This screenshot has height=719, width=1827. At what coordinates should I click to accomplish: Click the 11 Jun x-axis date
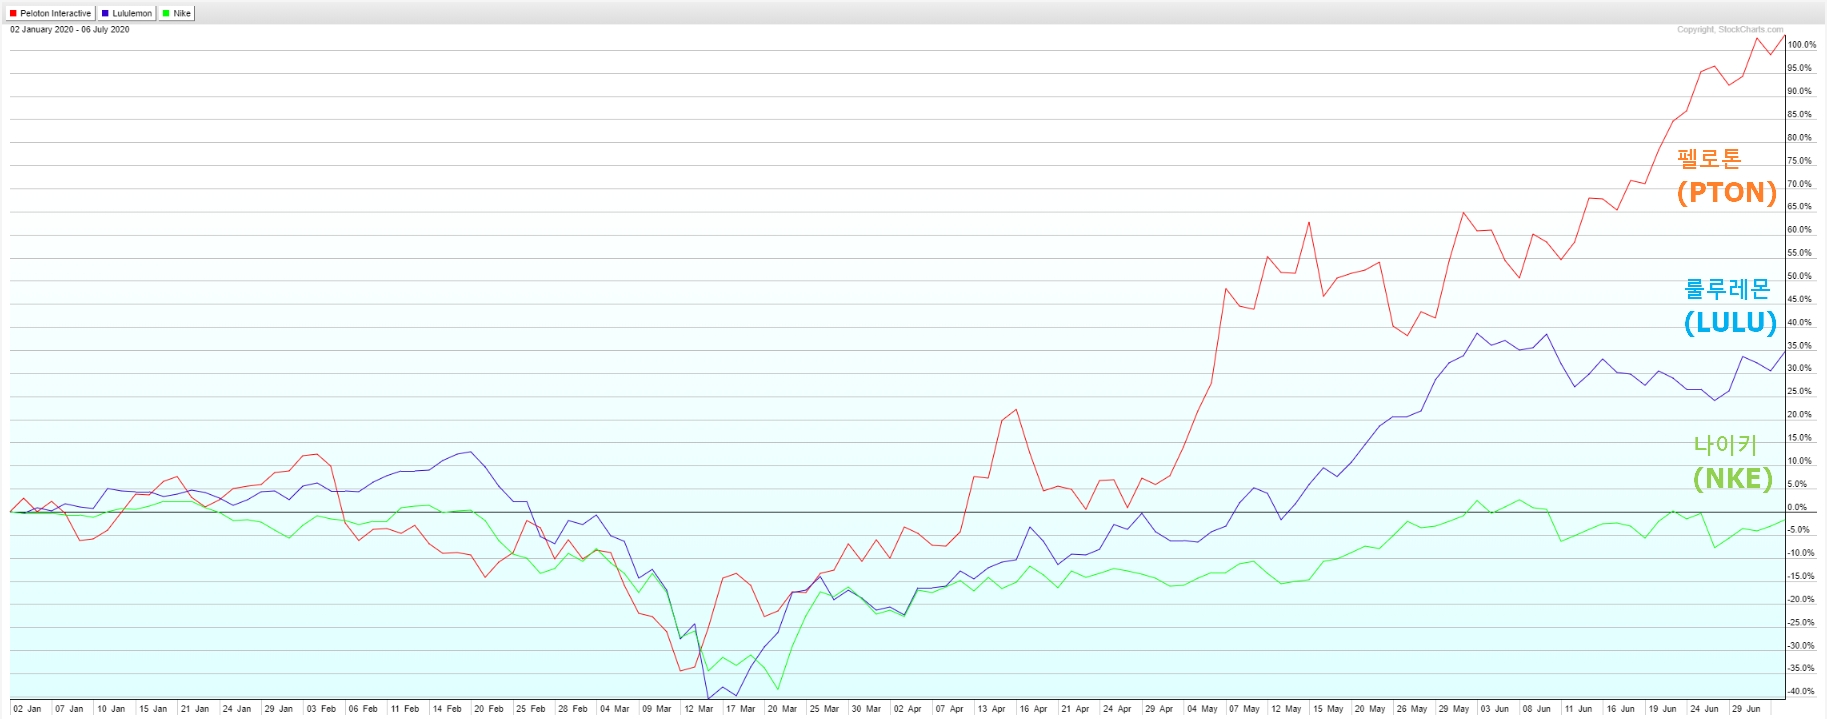tap(1579, 709)
